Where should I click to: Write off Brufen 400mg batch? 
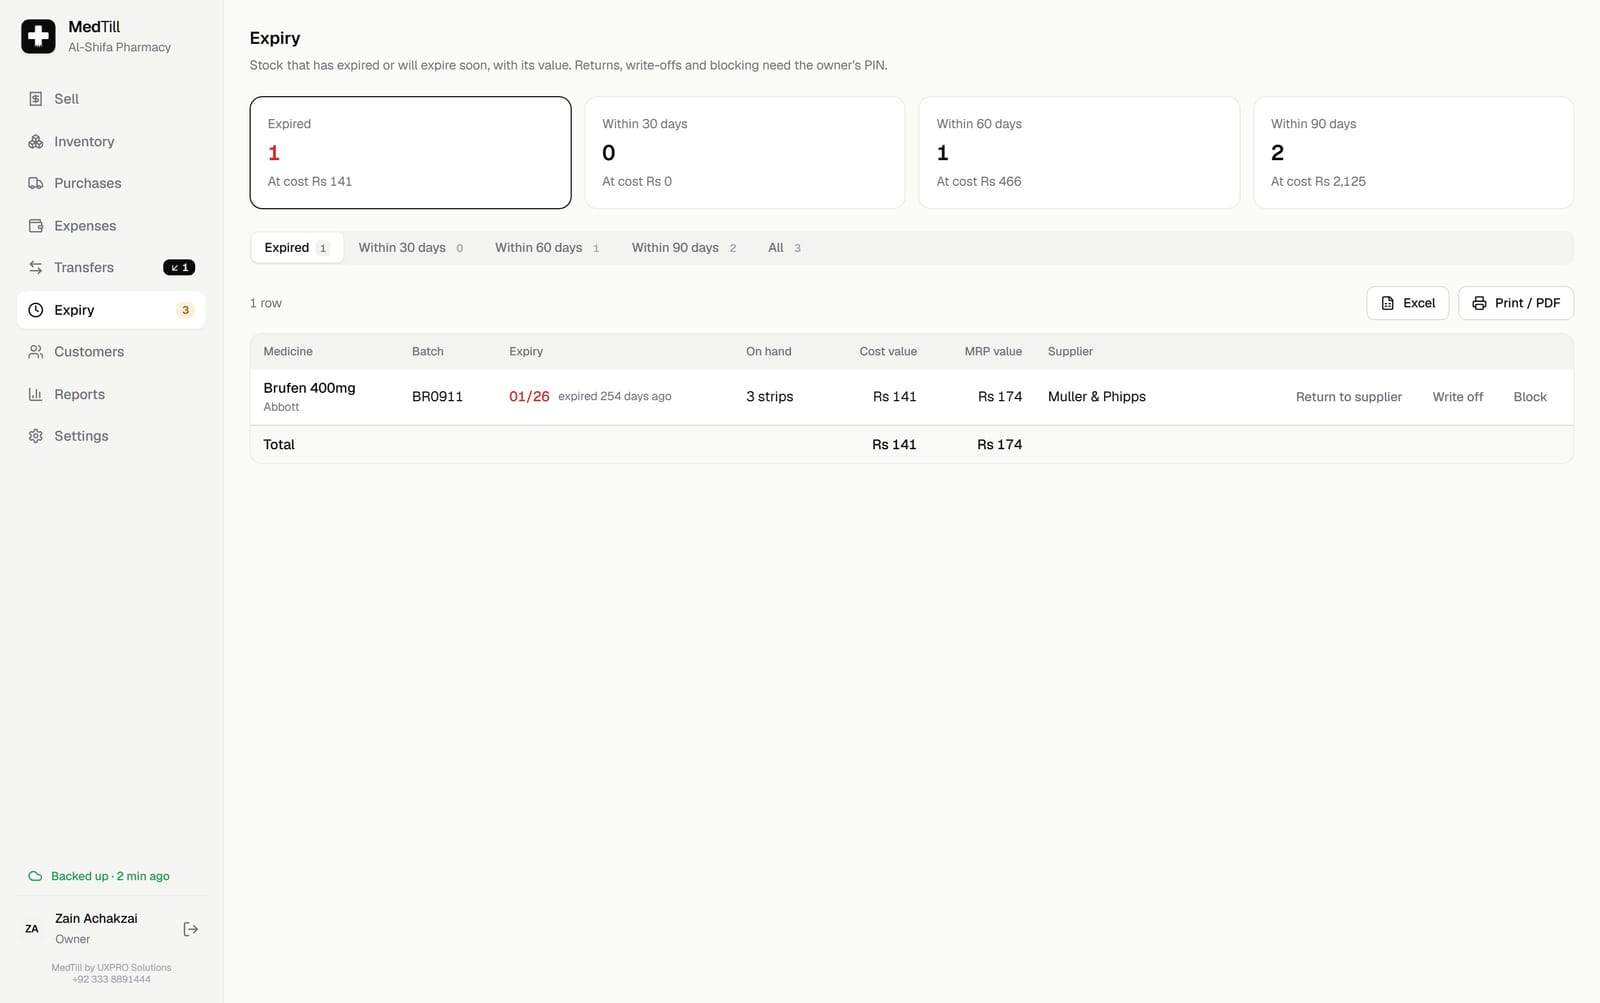coord(1457,397)
